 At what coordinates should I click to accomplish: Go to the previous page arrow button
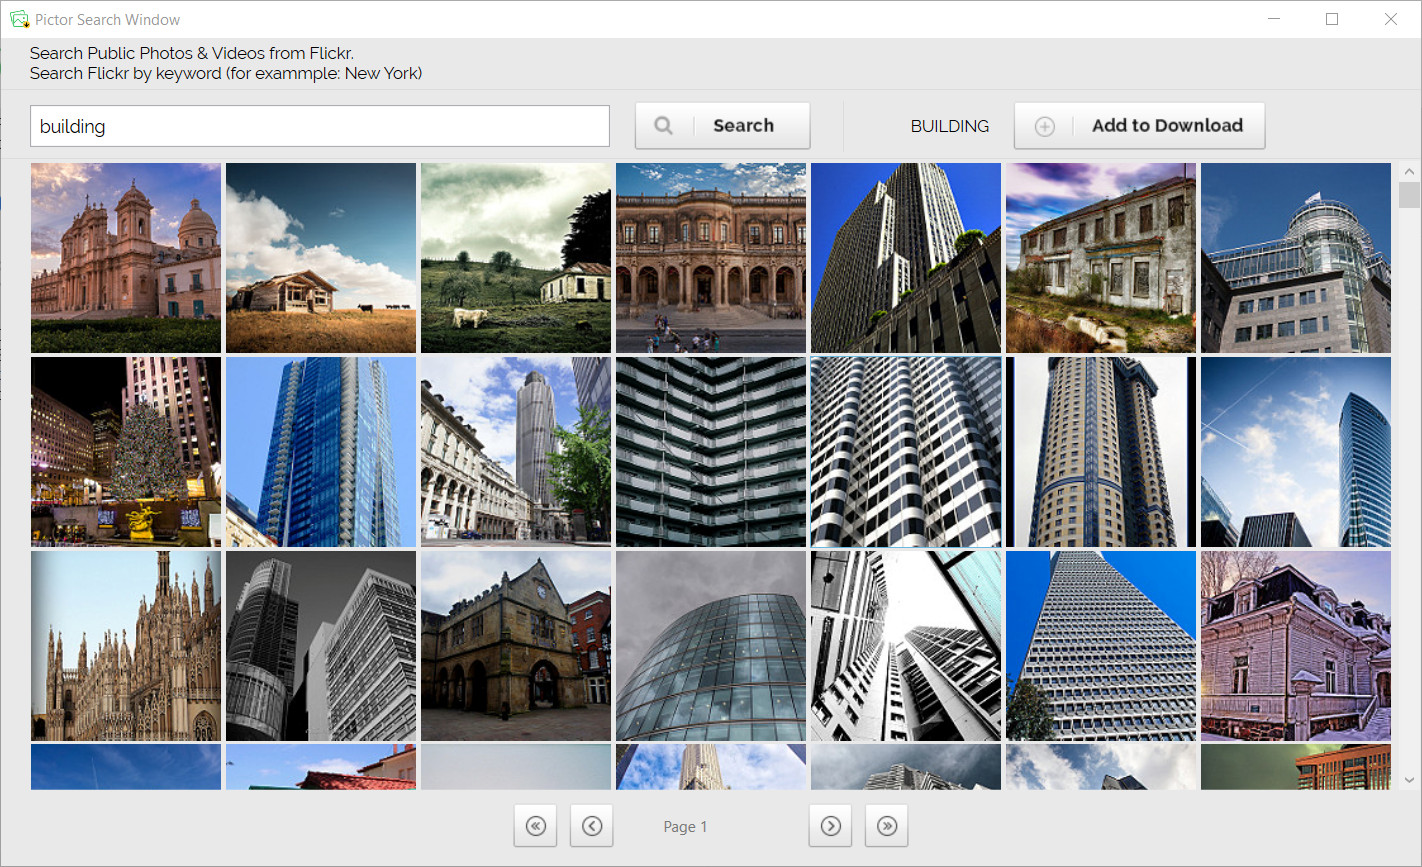pyautogui.click(x=592, y=826)
